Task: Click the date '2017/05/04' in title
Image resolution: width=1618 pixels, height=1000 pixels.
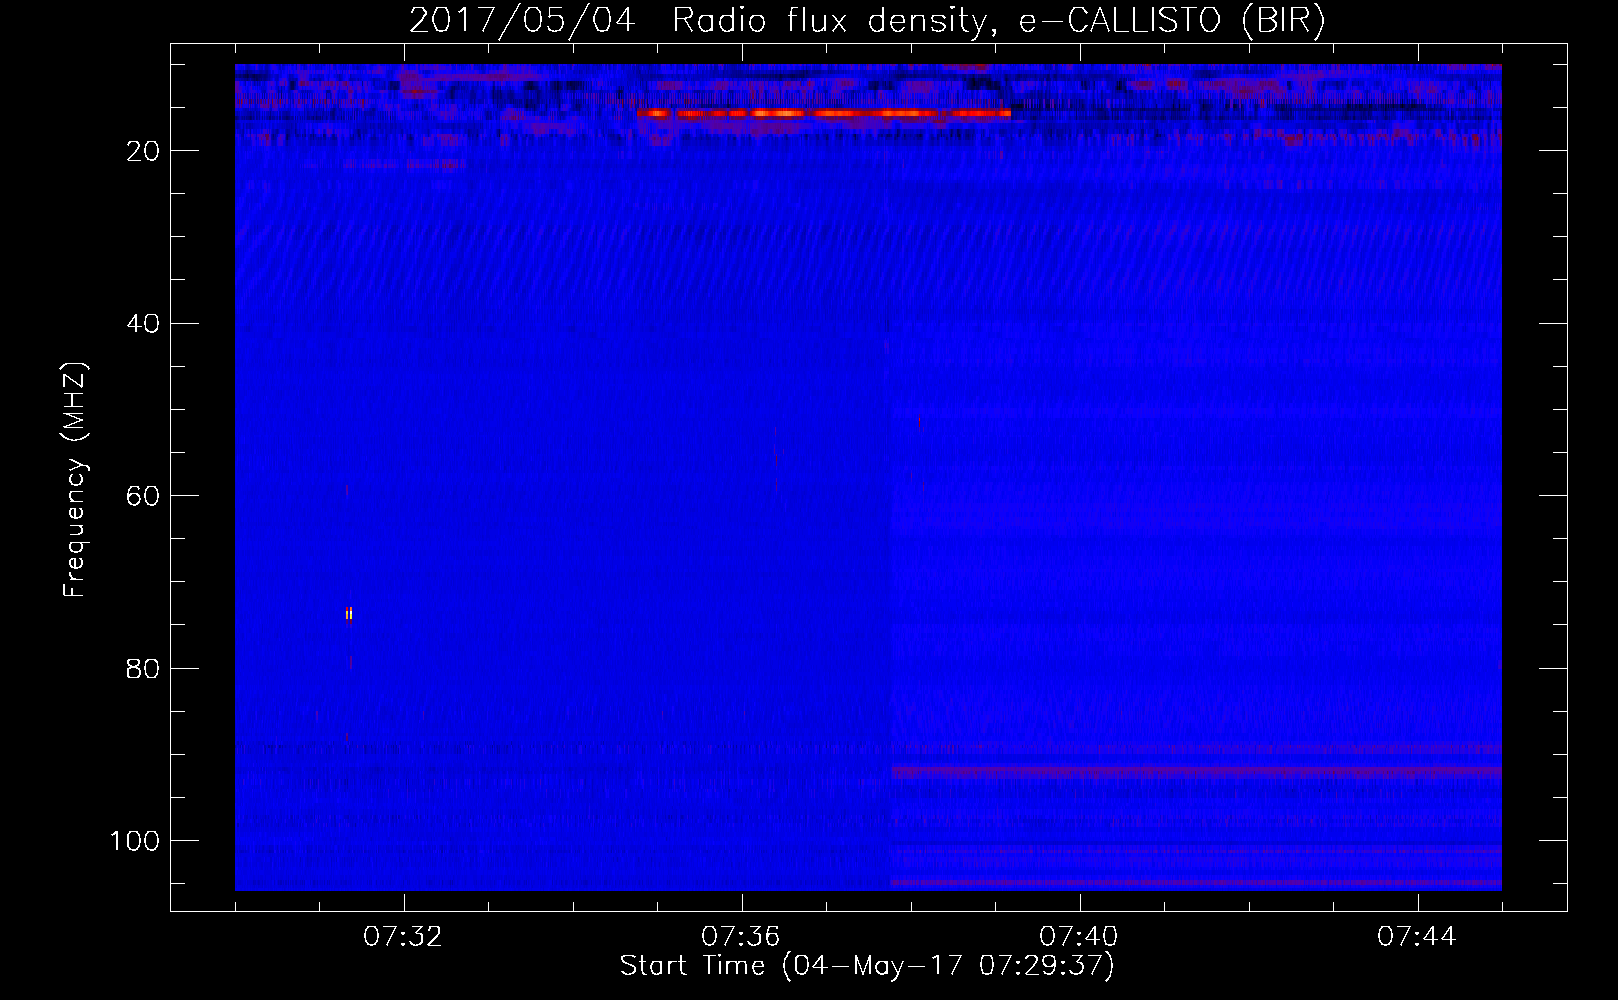Action: (522, 20)
